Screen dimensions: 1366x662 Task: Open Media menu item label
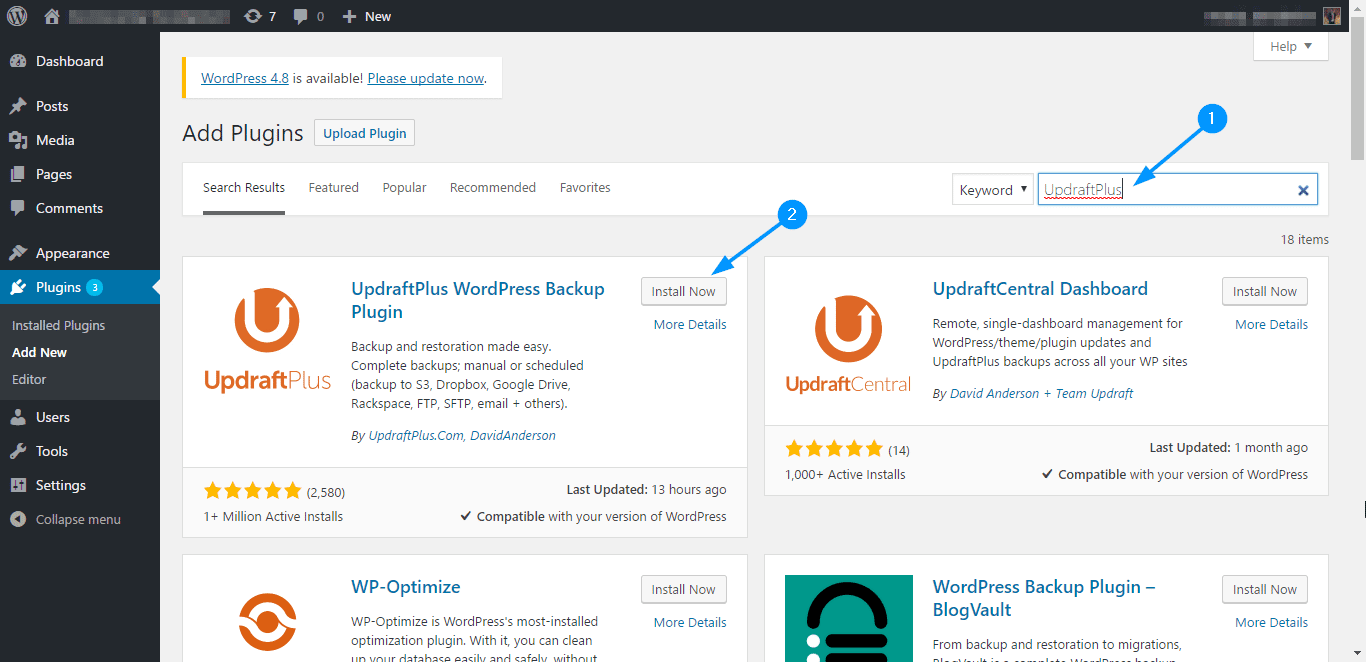pos(55,140)
